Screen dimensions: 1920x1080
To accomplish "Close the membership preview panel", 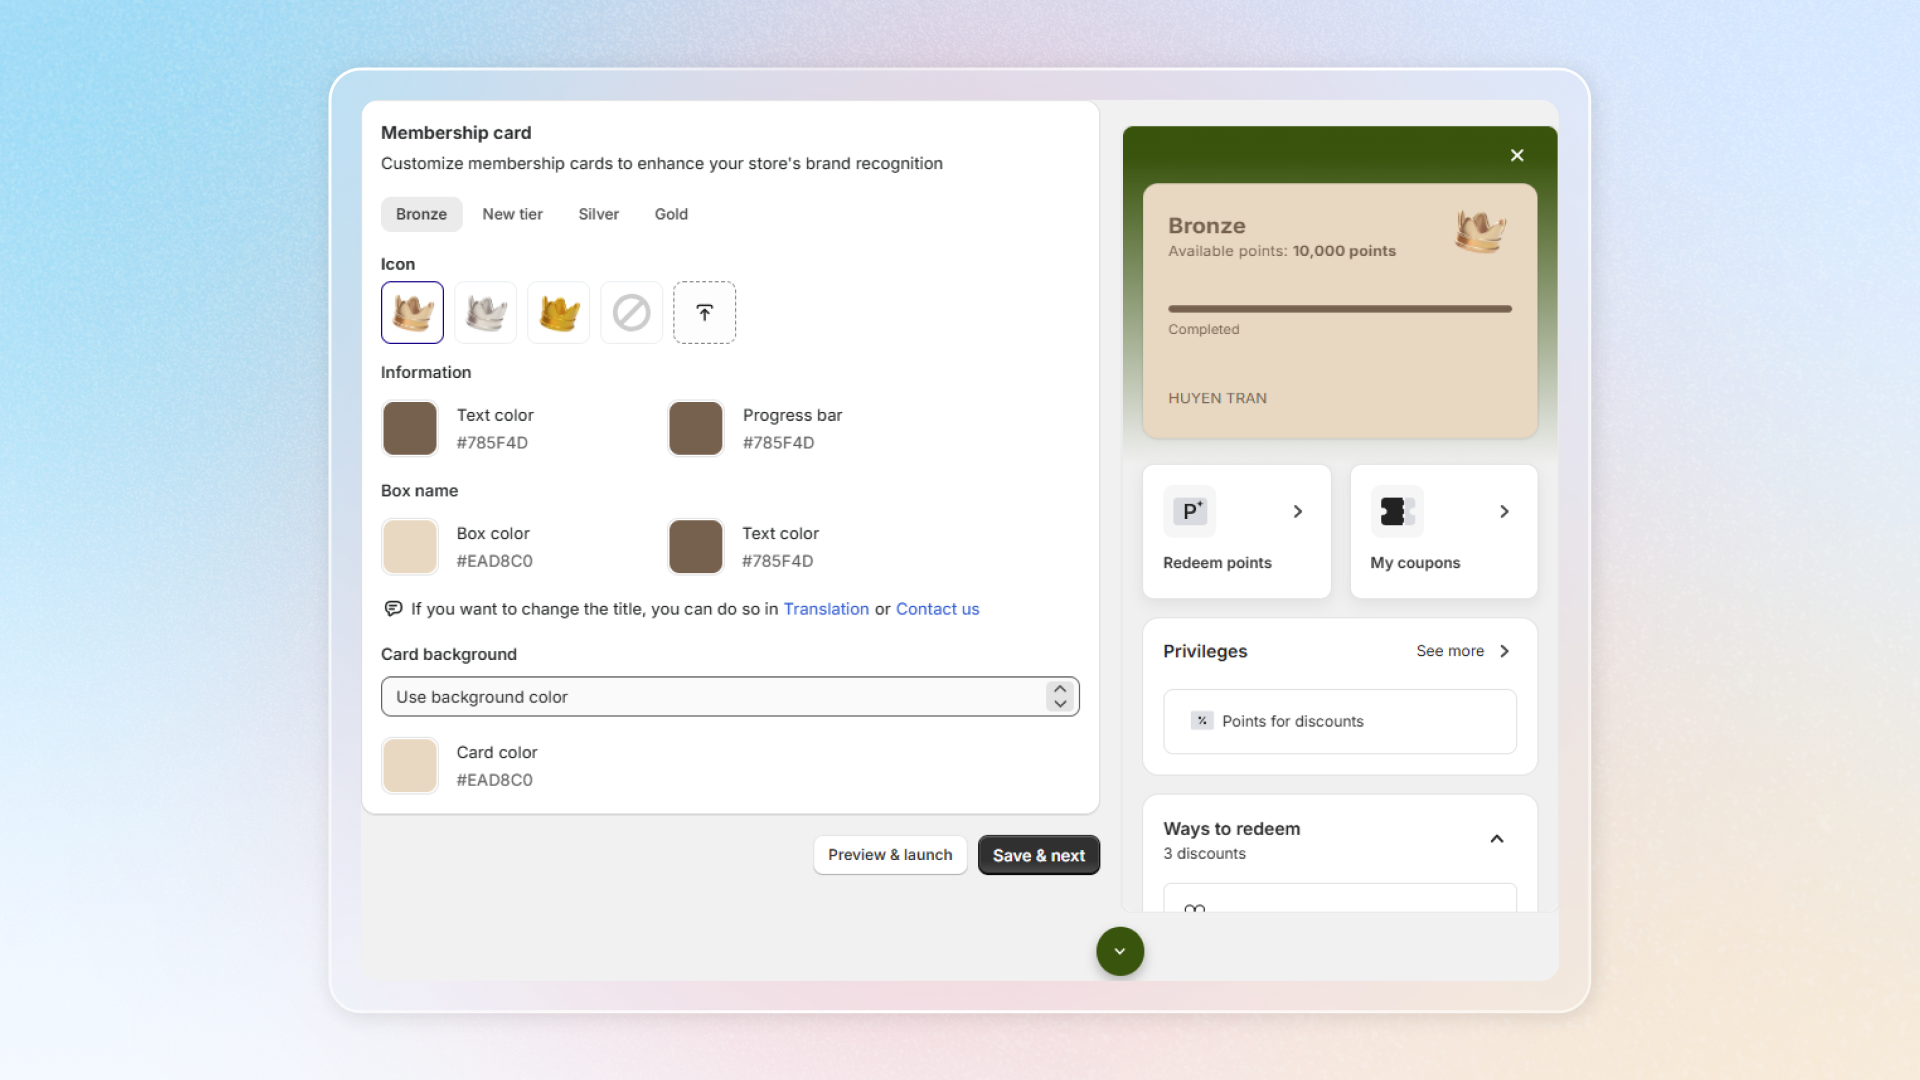I will pos(1517,155).
